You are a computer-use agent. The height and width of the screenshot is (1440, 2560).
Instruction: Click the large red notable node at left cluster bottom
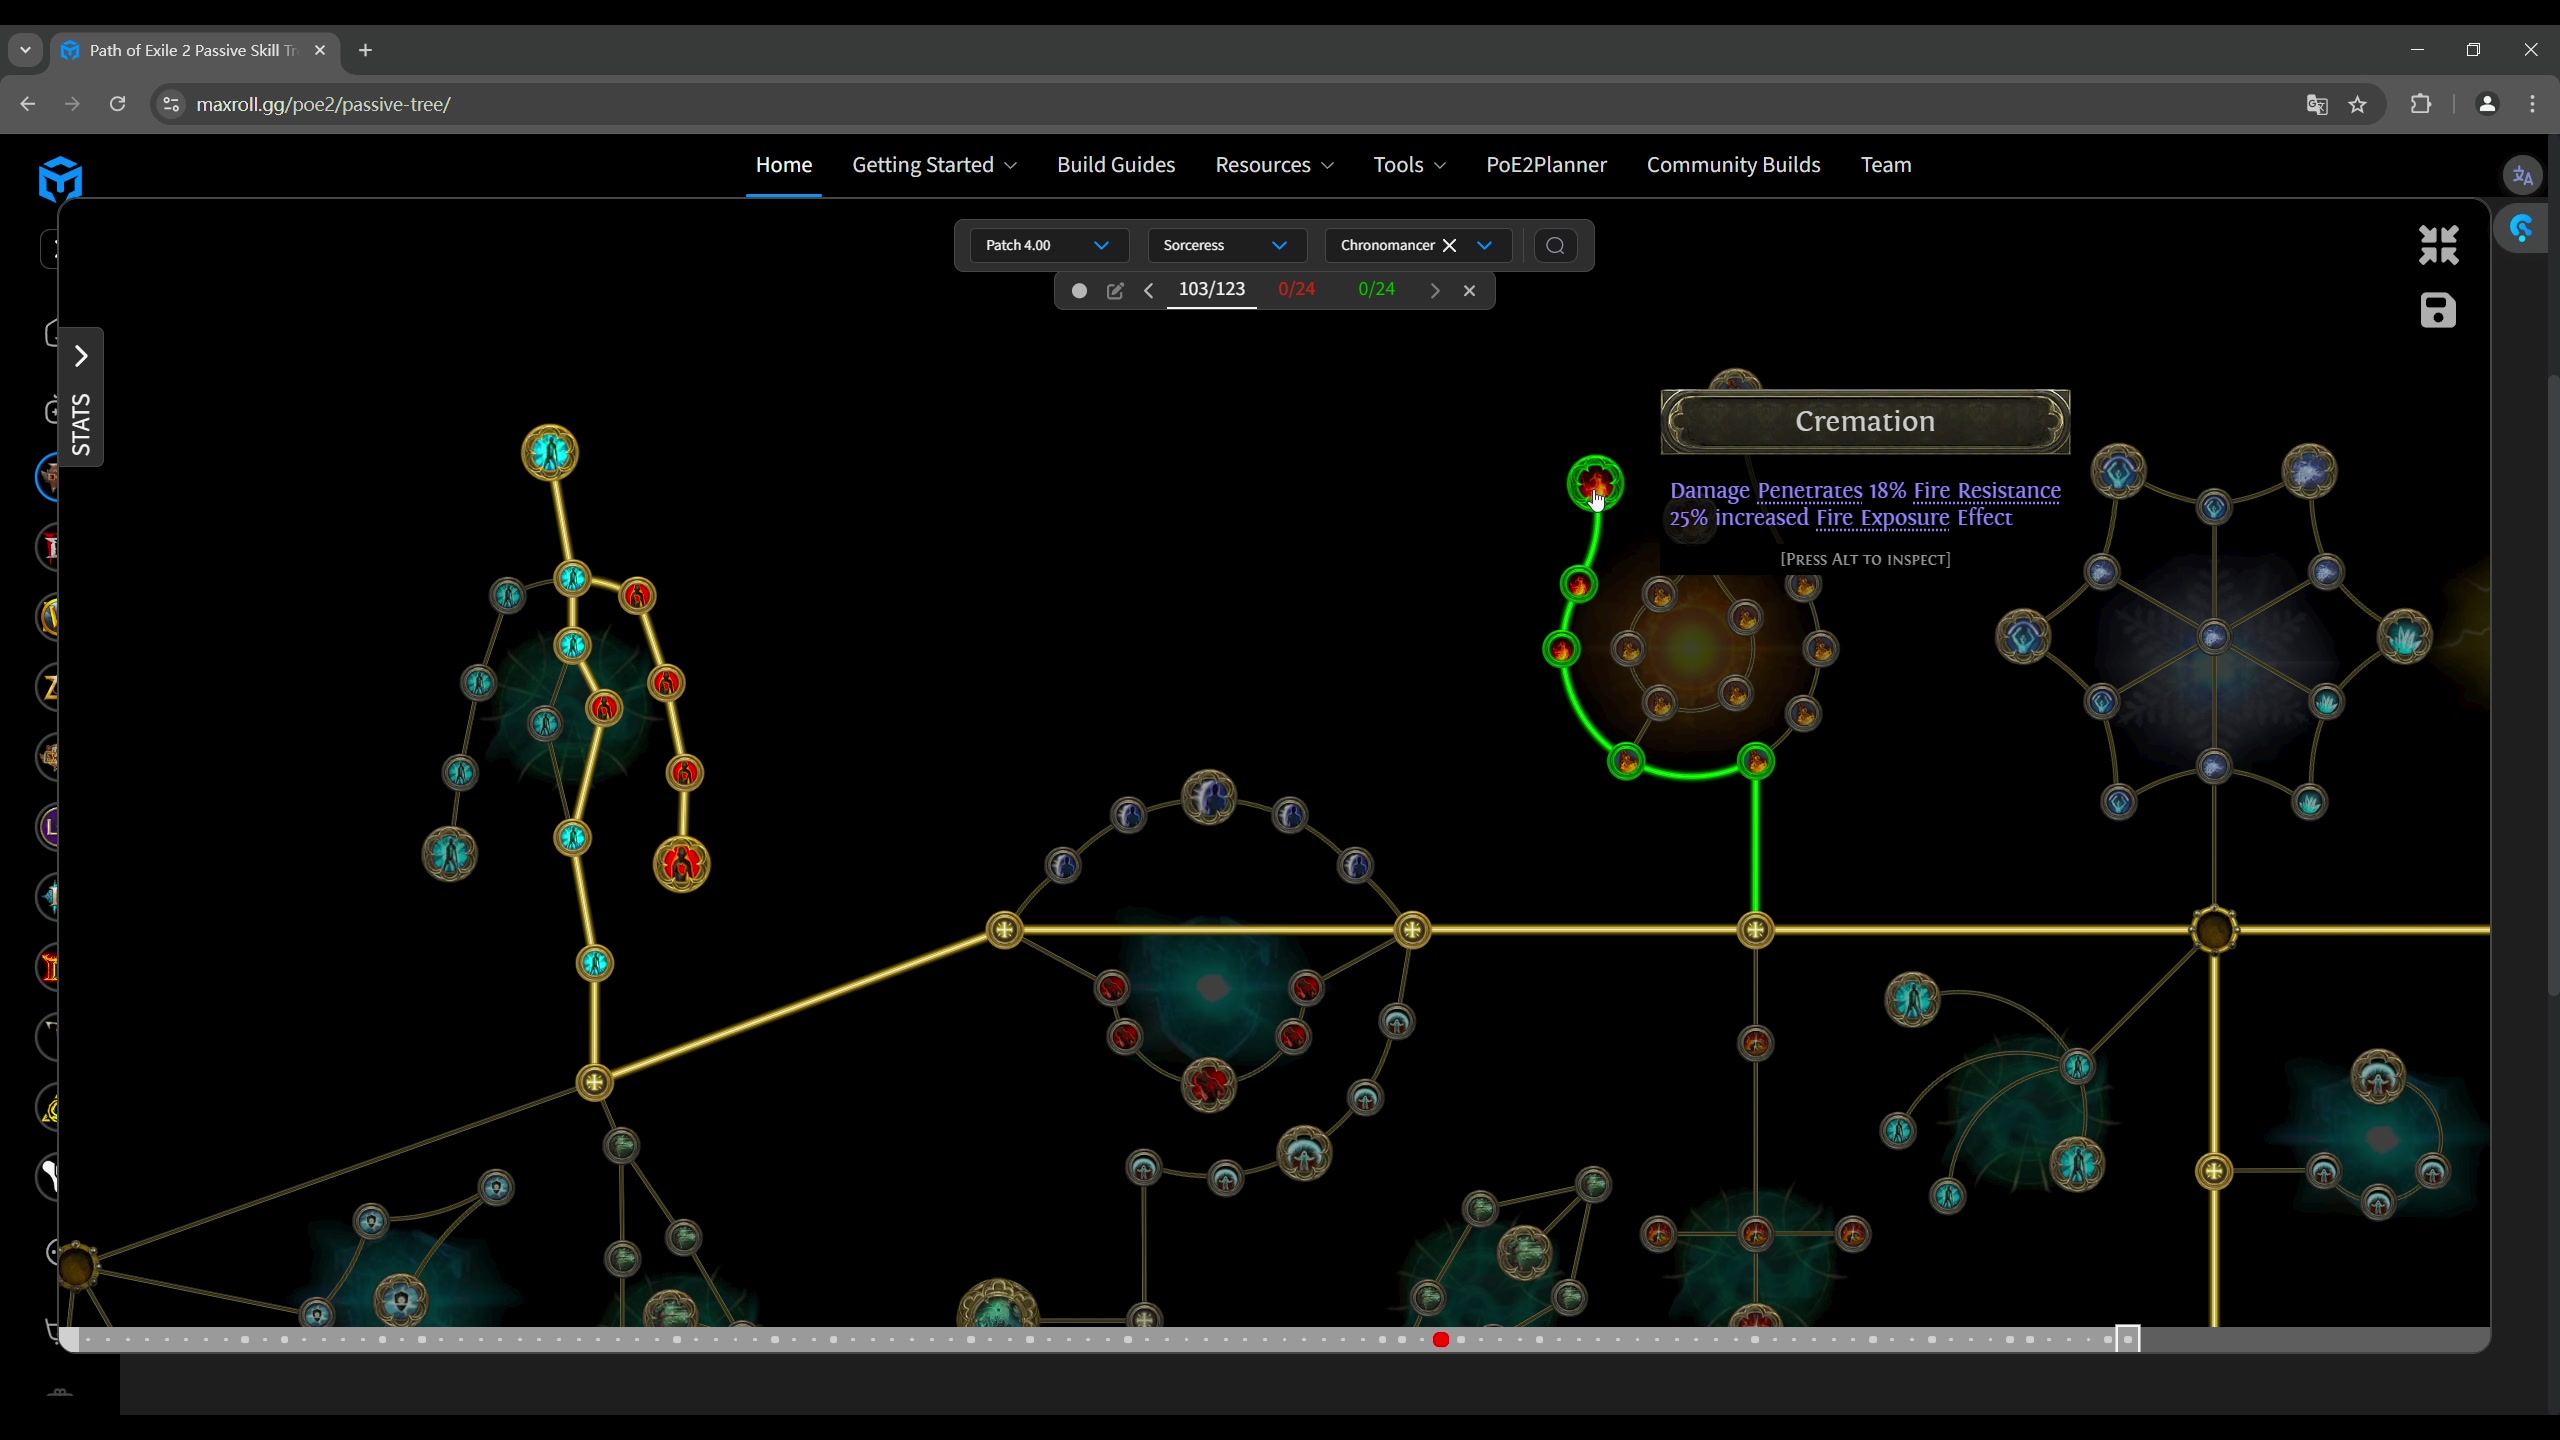pyautogui.click(x=682, y=864)
